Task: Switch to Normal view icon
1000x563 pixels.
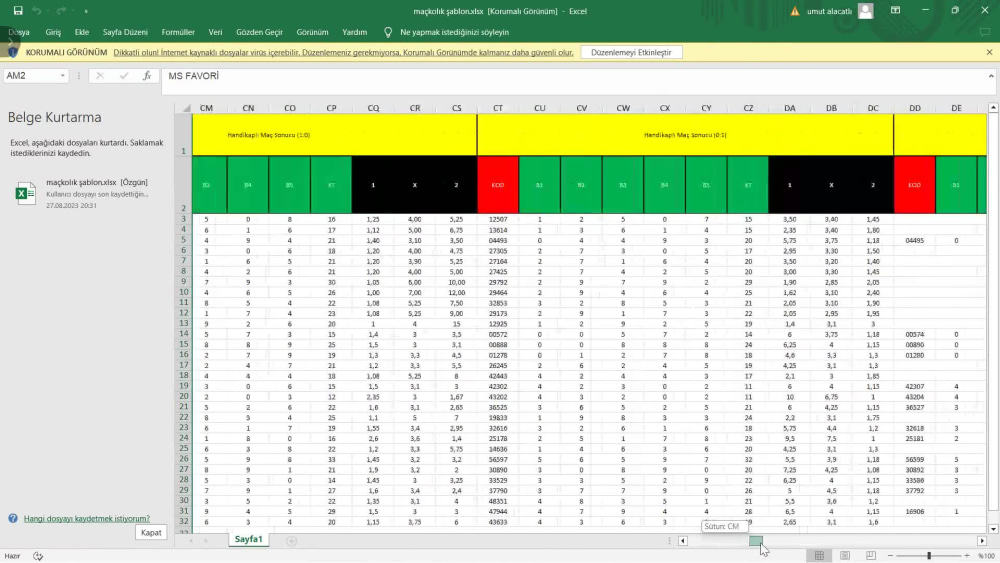Action: tap(820, 556)
